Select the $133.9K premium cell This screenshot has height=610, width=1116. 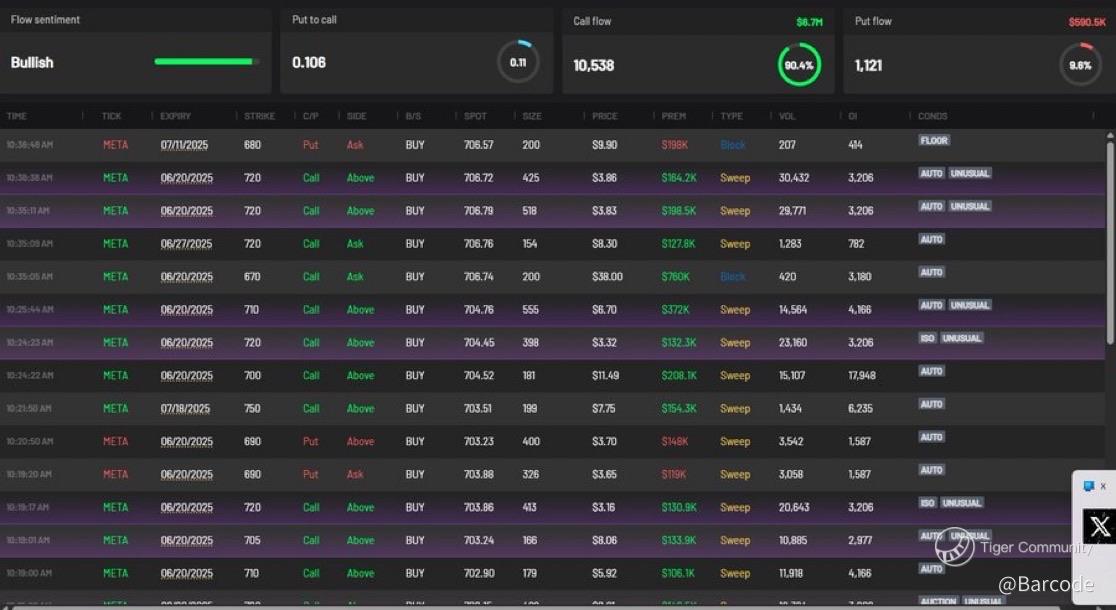[x=679, y=540]
